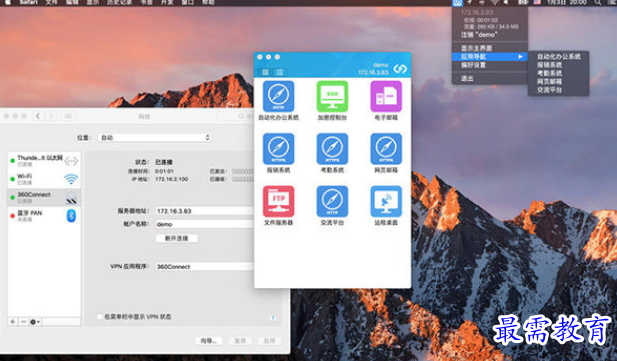Screen dimensions: 617x361
Task: Open Notification Center at the menu bar's end
Action: click(612, 2)
